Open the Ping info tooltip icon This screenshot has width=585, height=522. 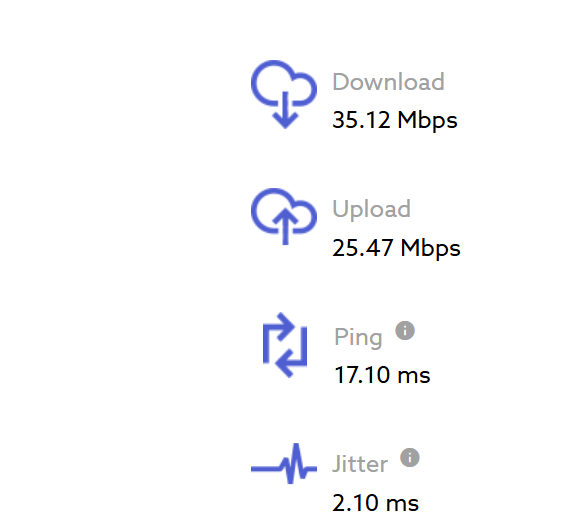[x=405, y=331]
